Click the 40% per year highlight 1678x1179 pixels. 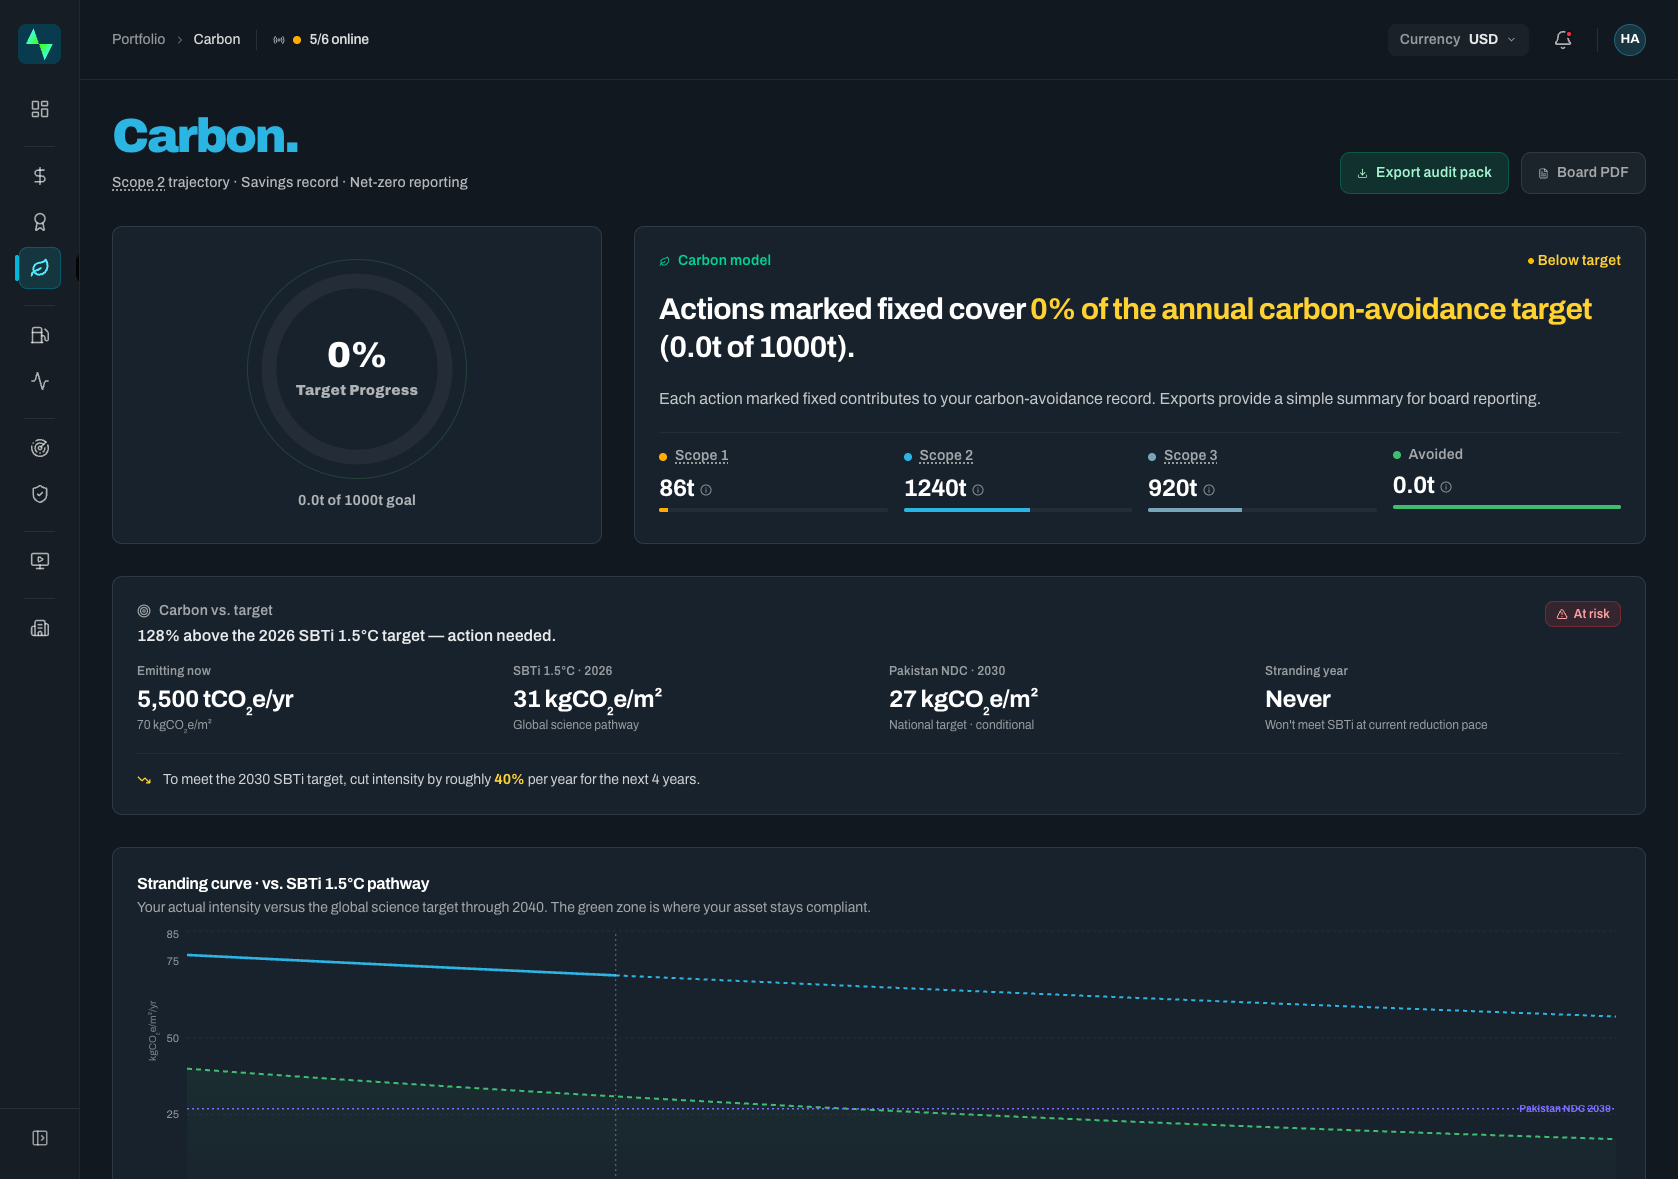(x=509, y=780)
